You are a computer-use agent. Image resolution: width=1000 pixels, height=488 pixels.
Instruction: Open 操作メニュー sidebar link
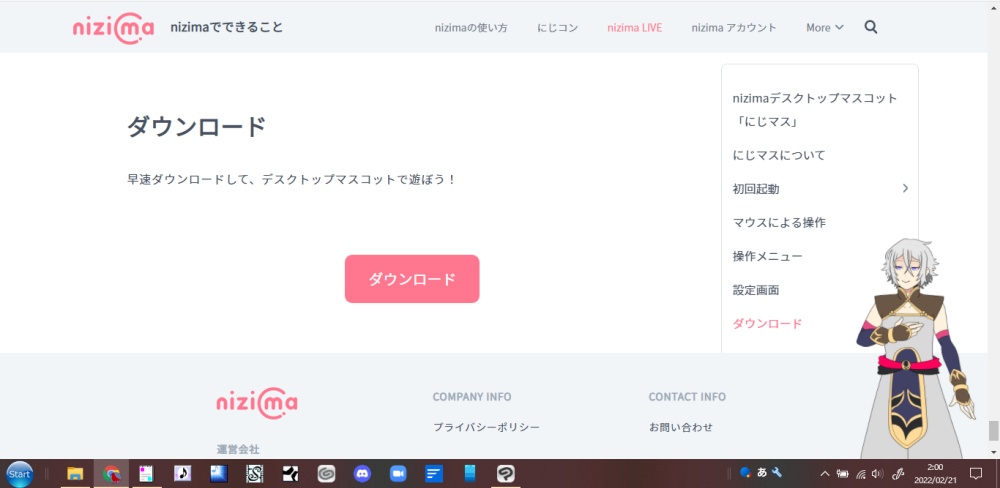(767, 256)
